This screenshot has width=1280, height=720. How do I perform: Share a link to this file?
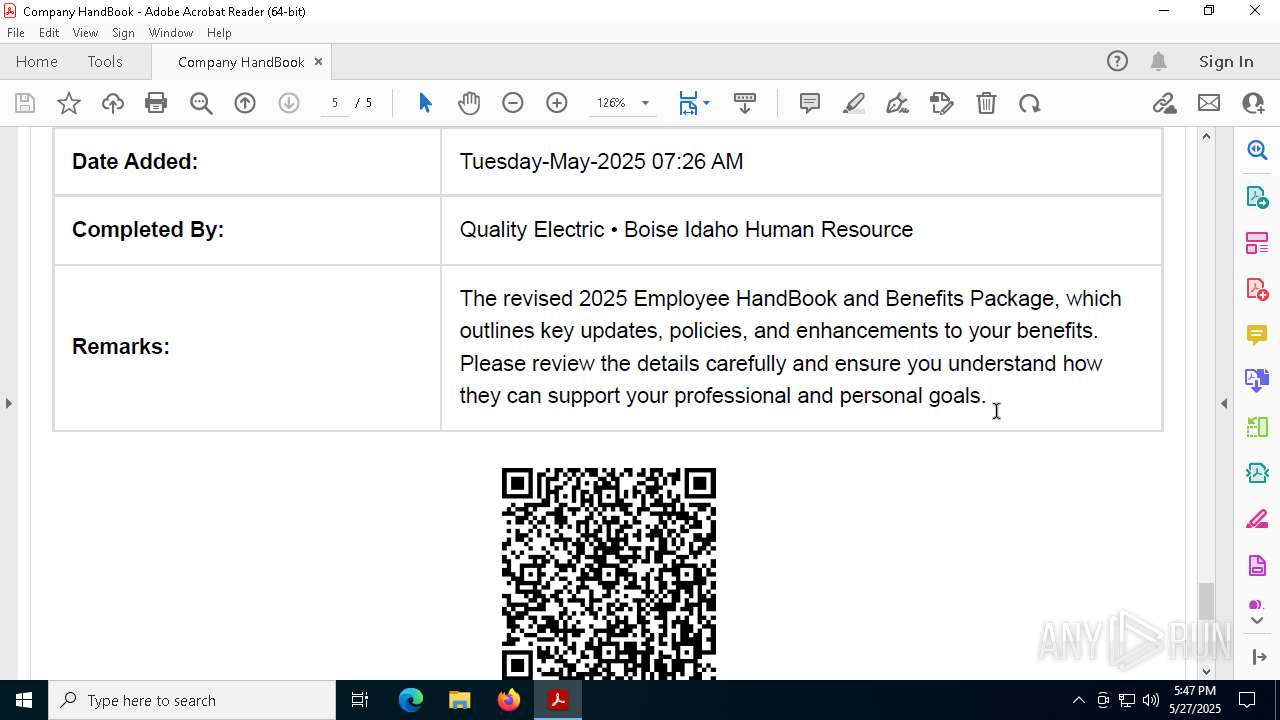pyautogui.click(x=1164, y=103)
